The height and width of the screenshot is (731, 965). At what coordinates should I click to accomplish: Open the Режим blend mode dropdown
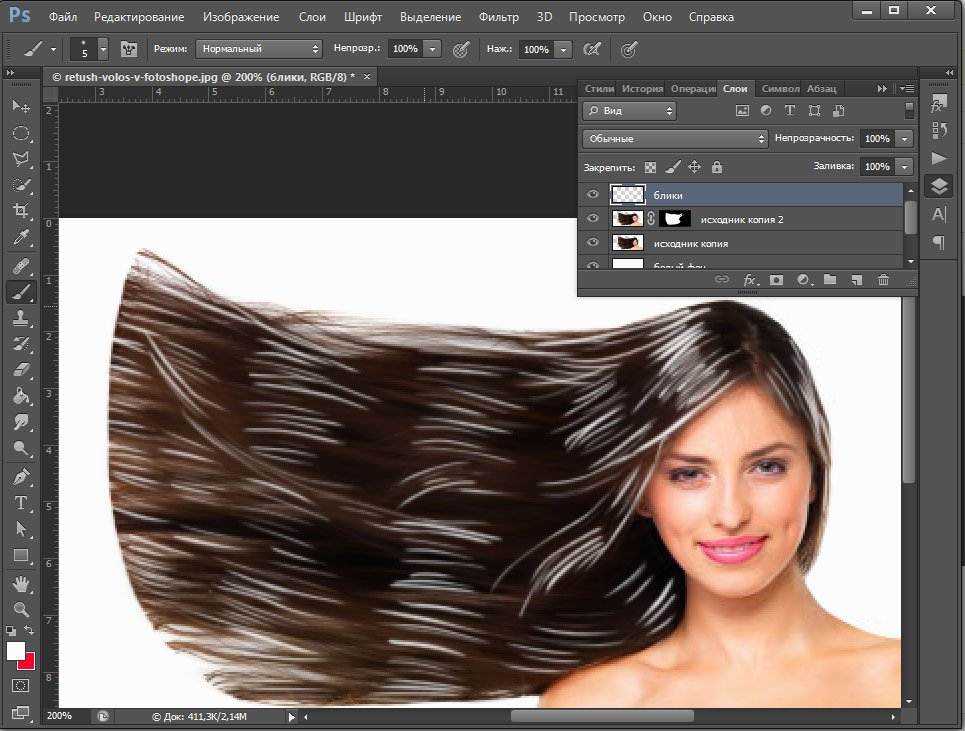coord(259,49)
